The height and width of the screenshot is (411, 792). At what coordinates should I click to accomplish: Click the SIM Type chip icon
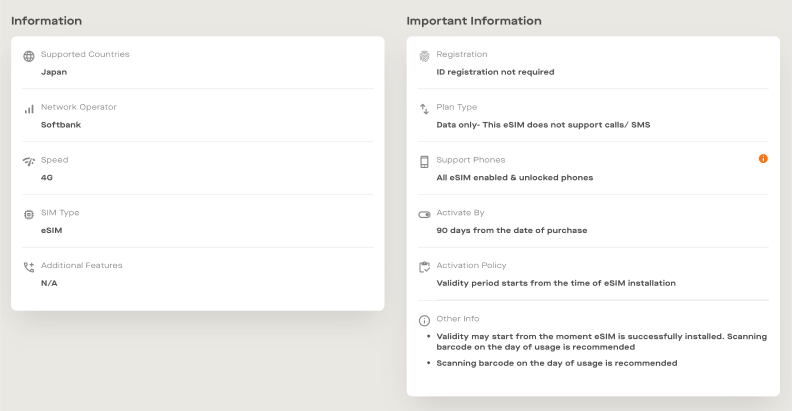point(29,214)
